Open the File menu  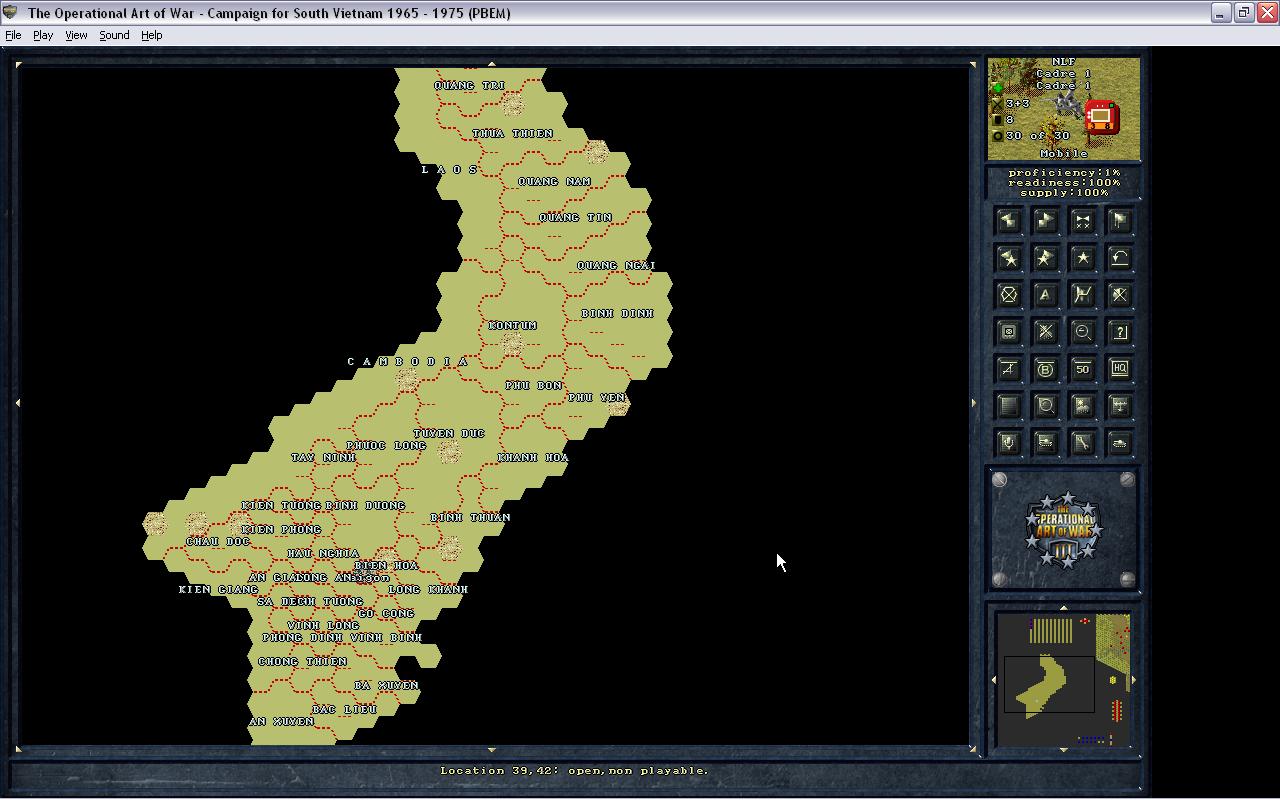coord(13,35)
